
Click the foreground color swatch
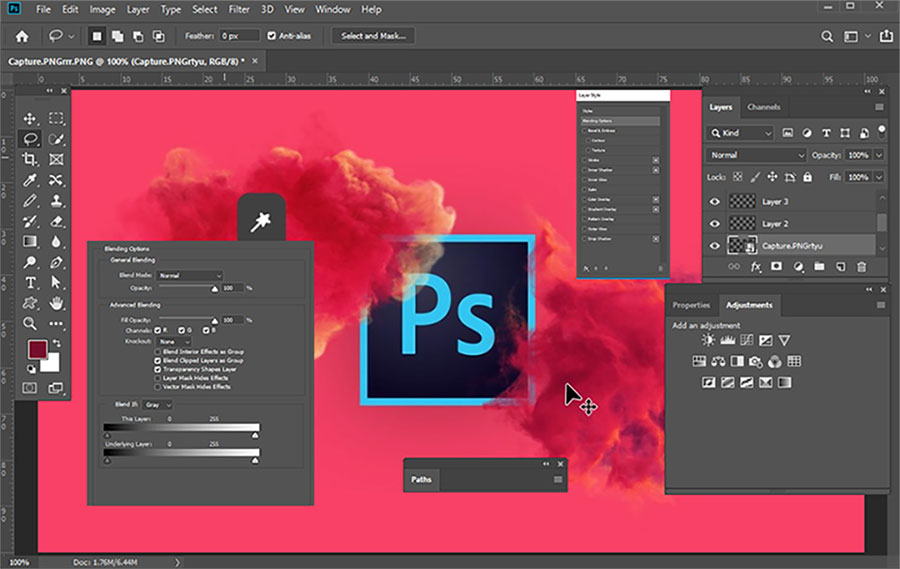[x=37, y=350]
